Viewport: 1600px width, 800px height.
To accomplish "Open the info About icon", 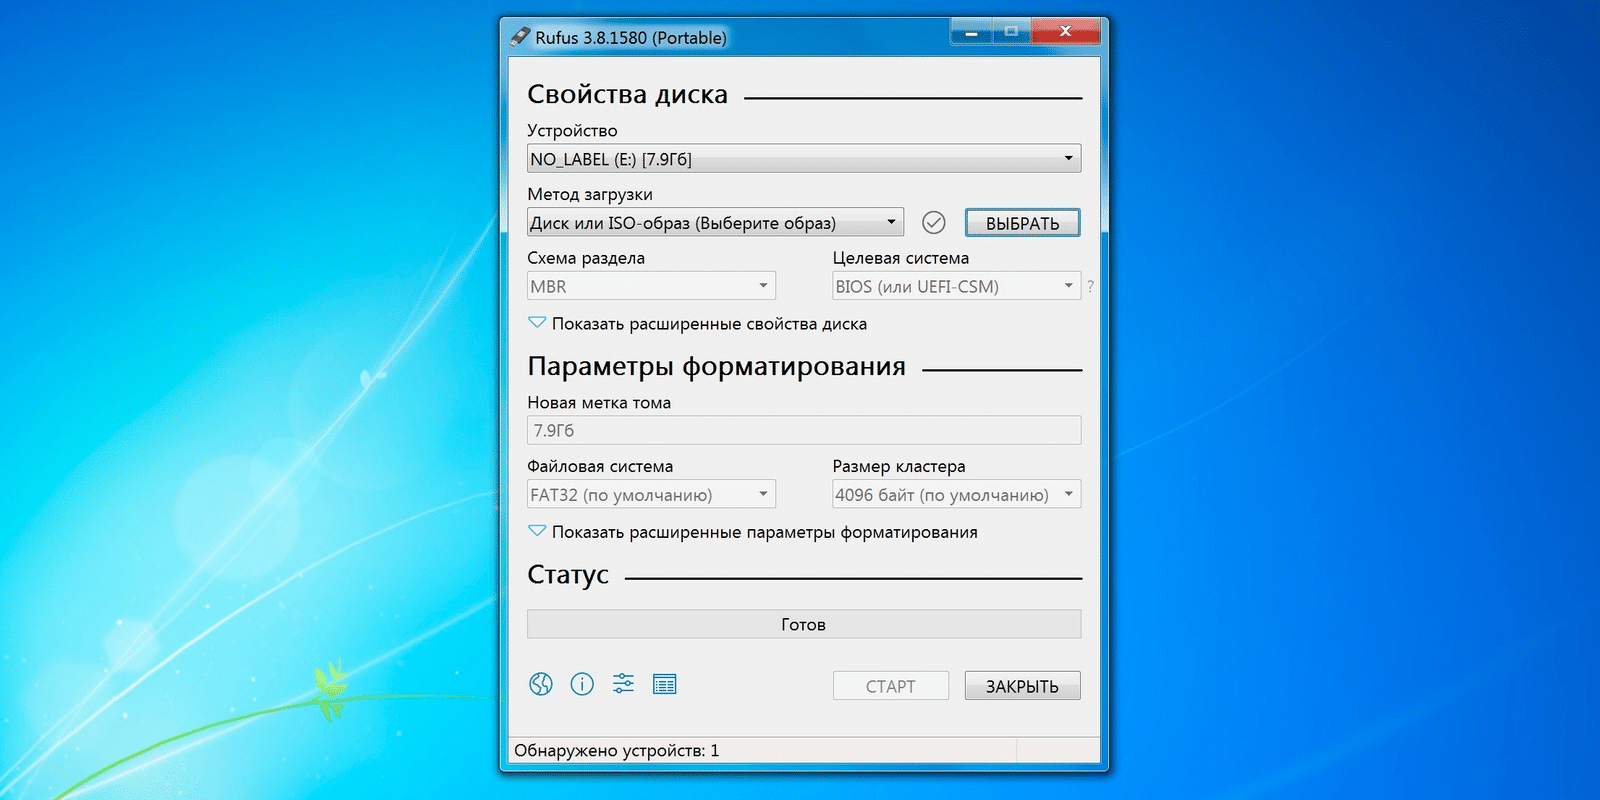I will point(582,684).
